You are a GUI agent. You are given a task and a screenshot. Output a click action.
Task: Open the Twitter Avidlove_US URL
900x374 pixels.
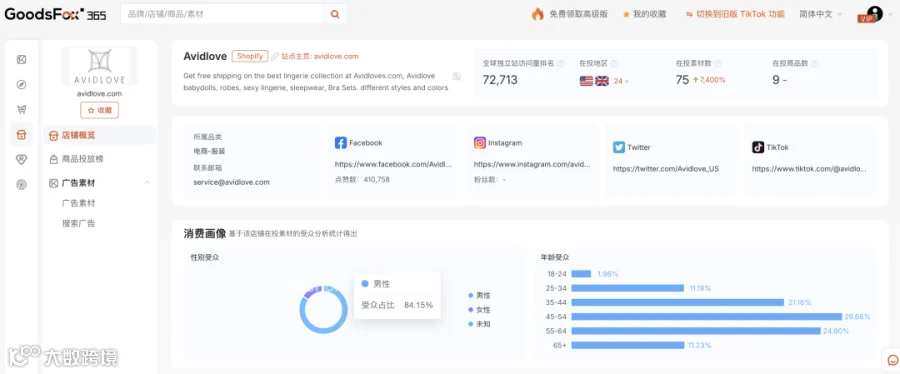coord(666,169)
